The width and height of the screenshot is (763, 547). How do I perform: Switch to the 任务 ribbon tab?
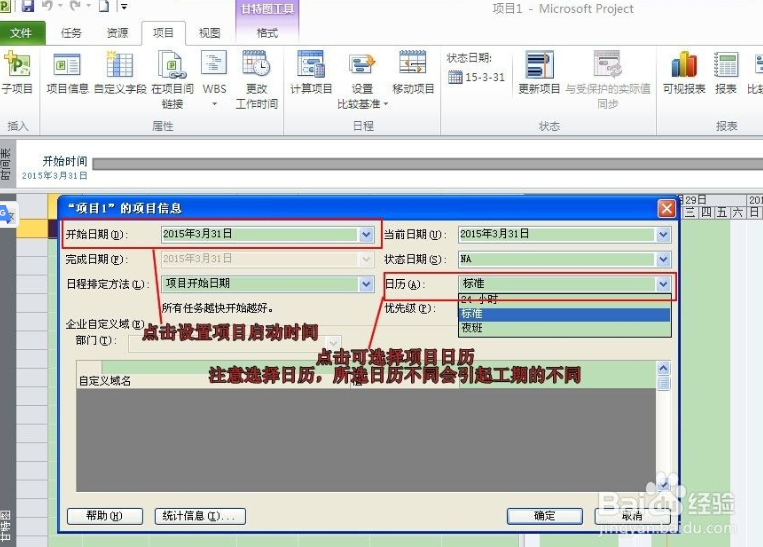click(x=72, y=33)
